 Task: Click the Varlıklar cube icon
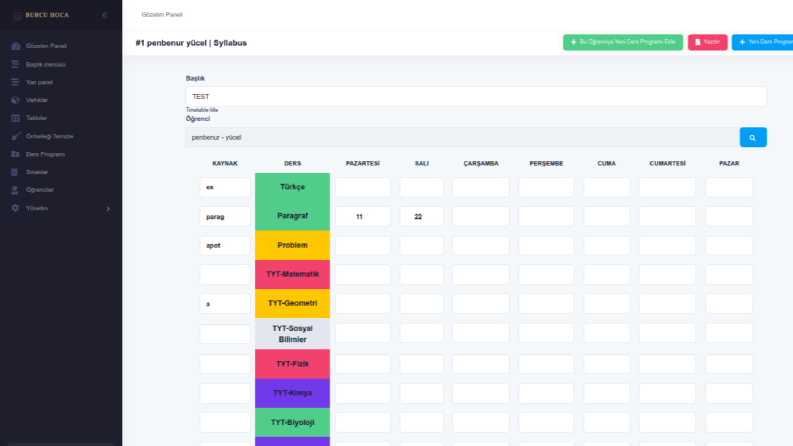[x=16, y=100]
